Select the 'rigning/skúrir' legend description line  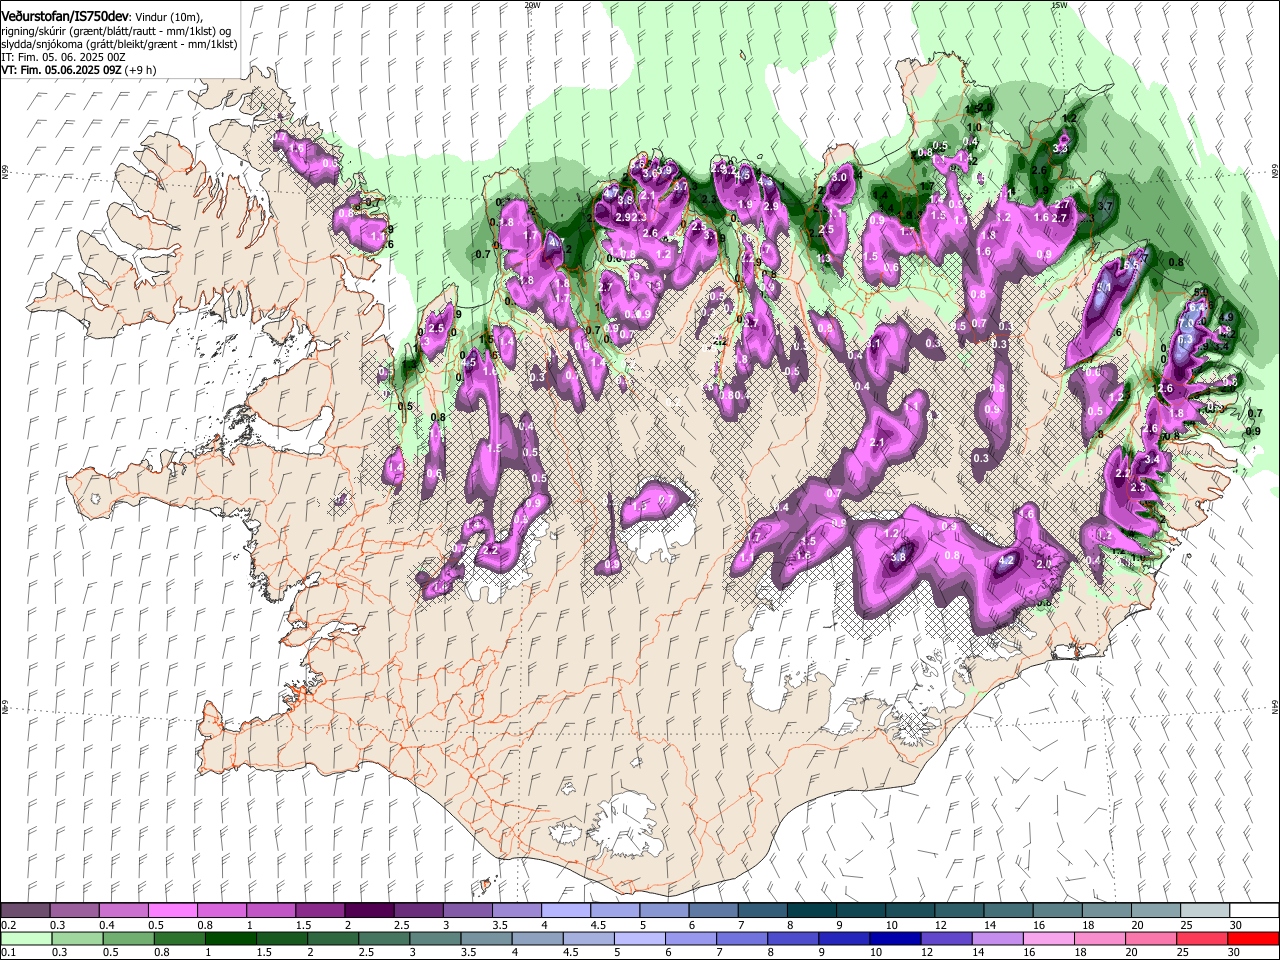[117, 31]
